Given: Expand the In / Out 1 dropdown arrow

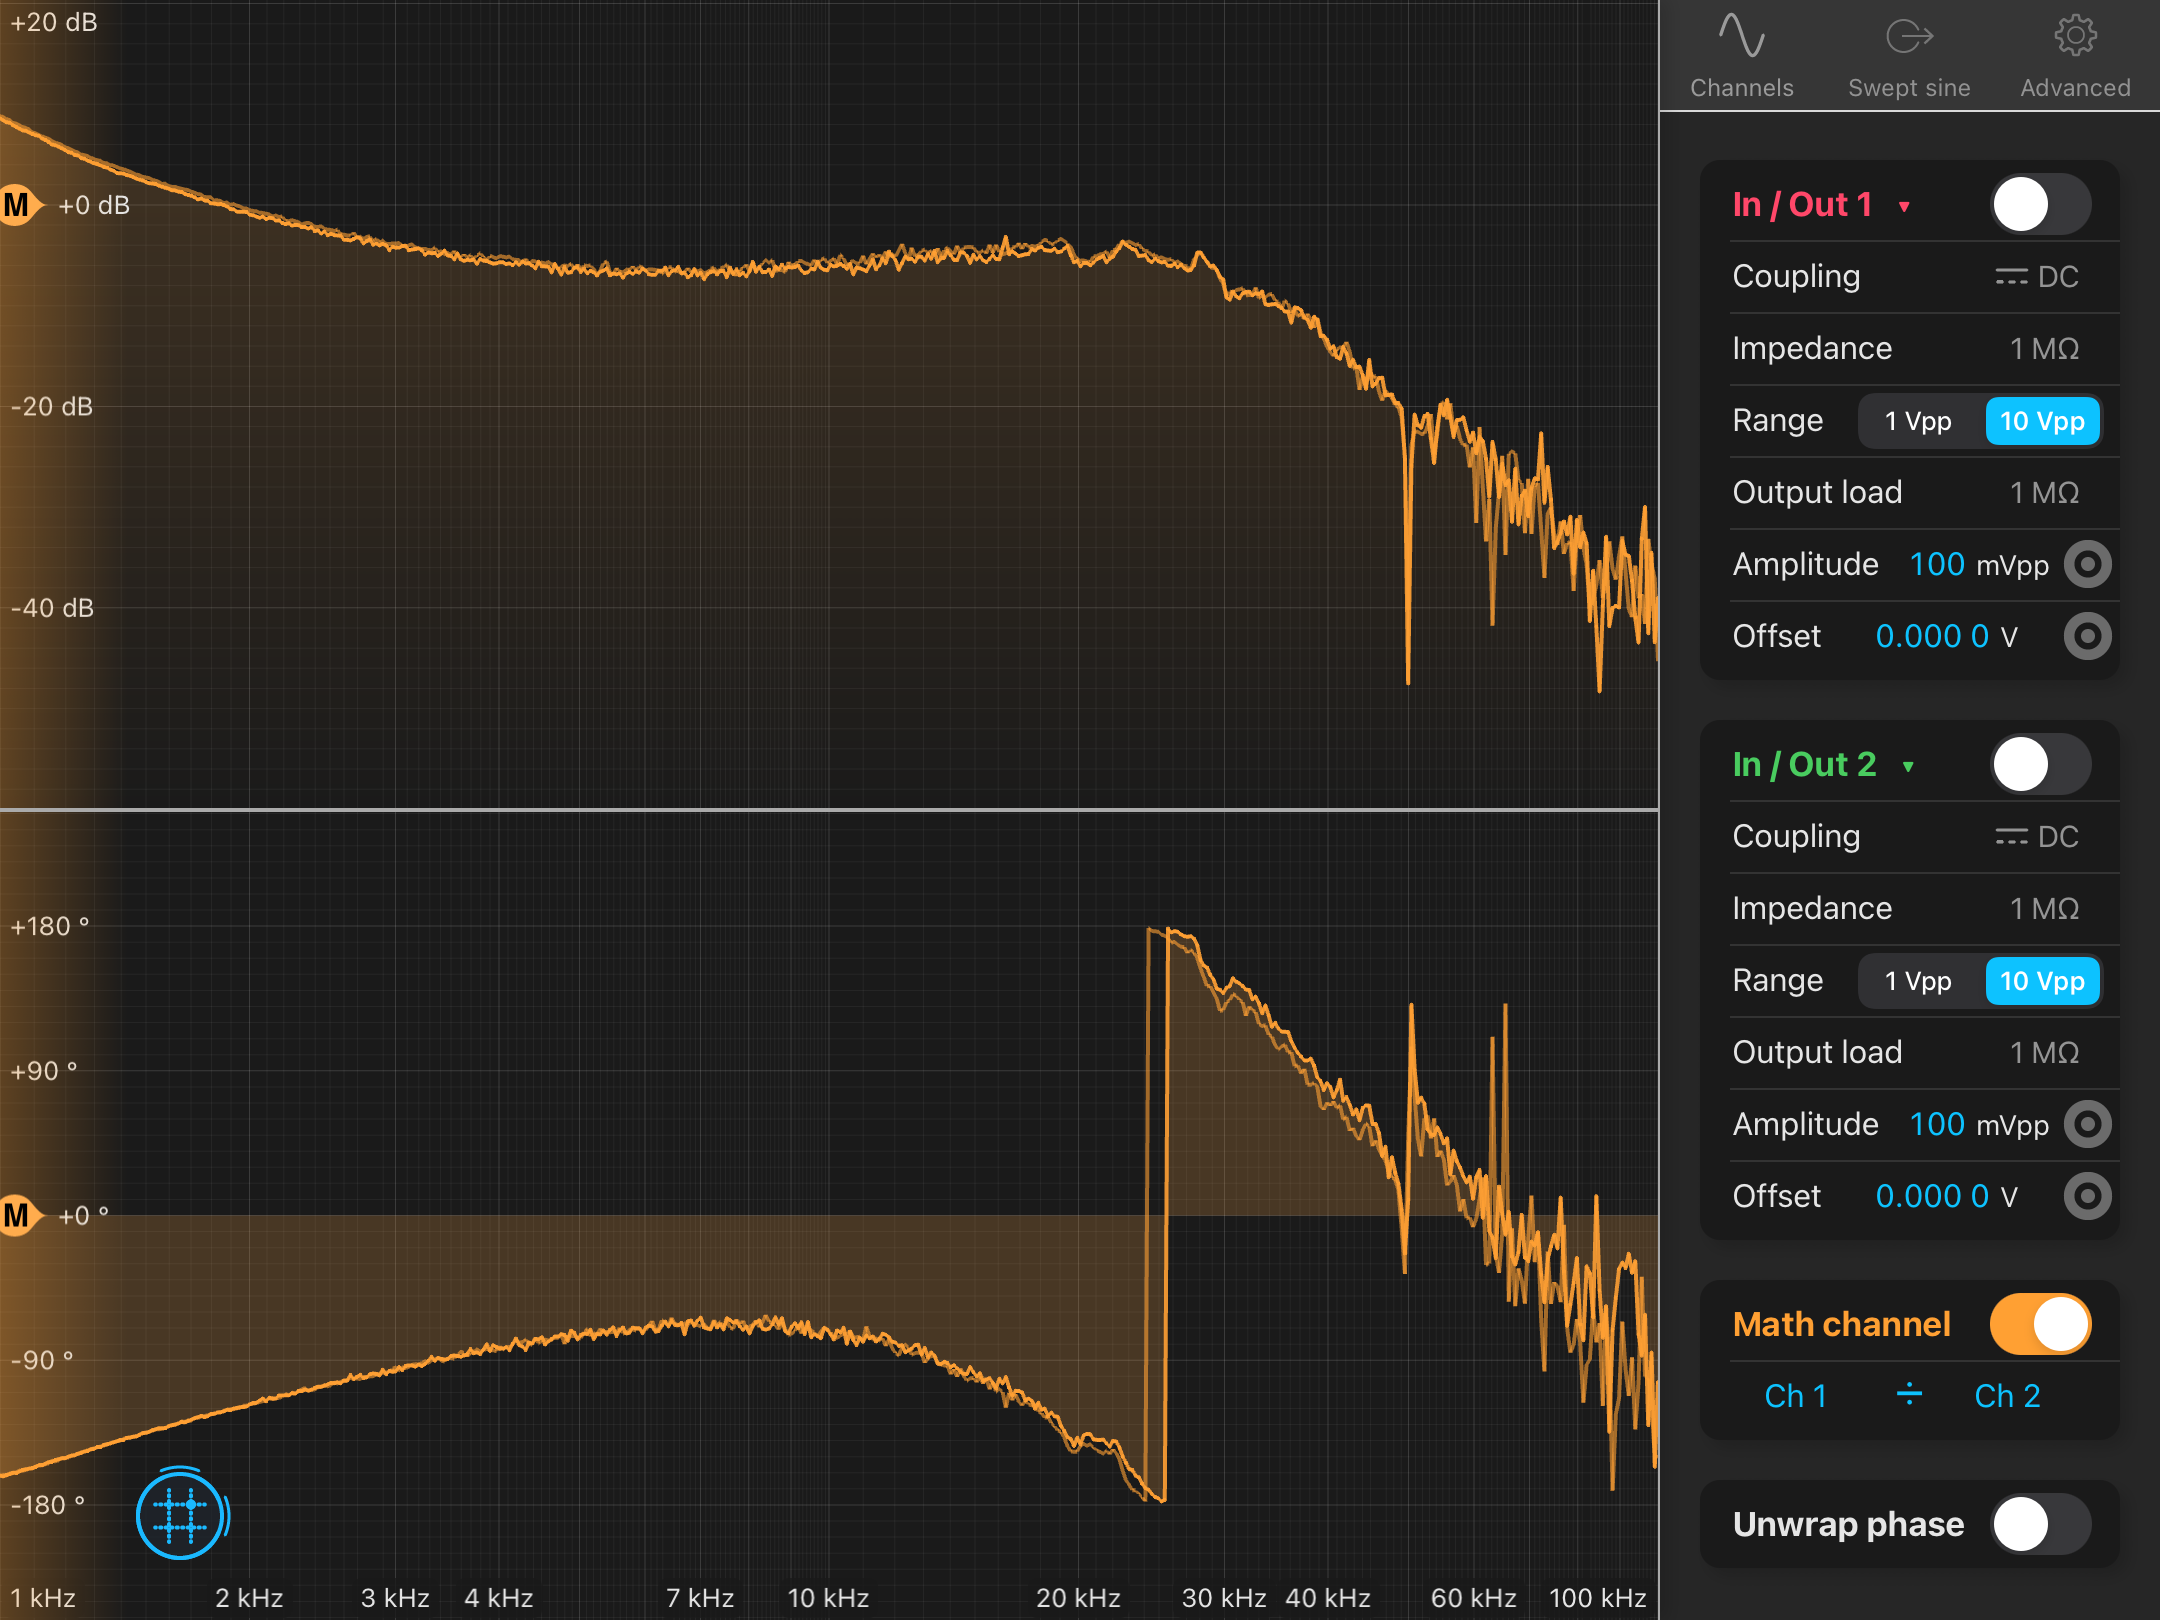Looking at the screenshot, I should [x=1904, y=207].
